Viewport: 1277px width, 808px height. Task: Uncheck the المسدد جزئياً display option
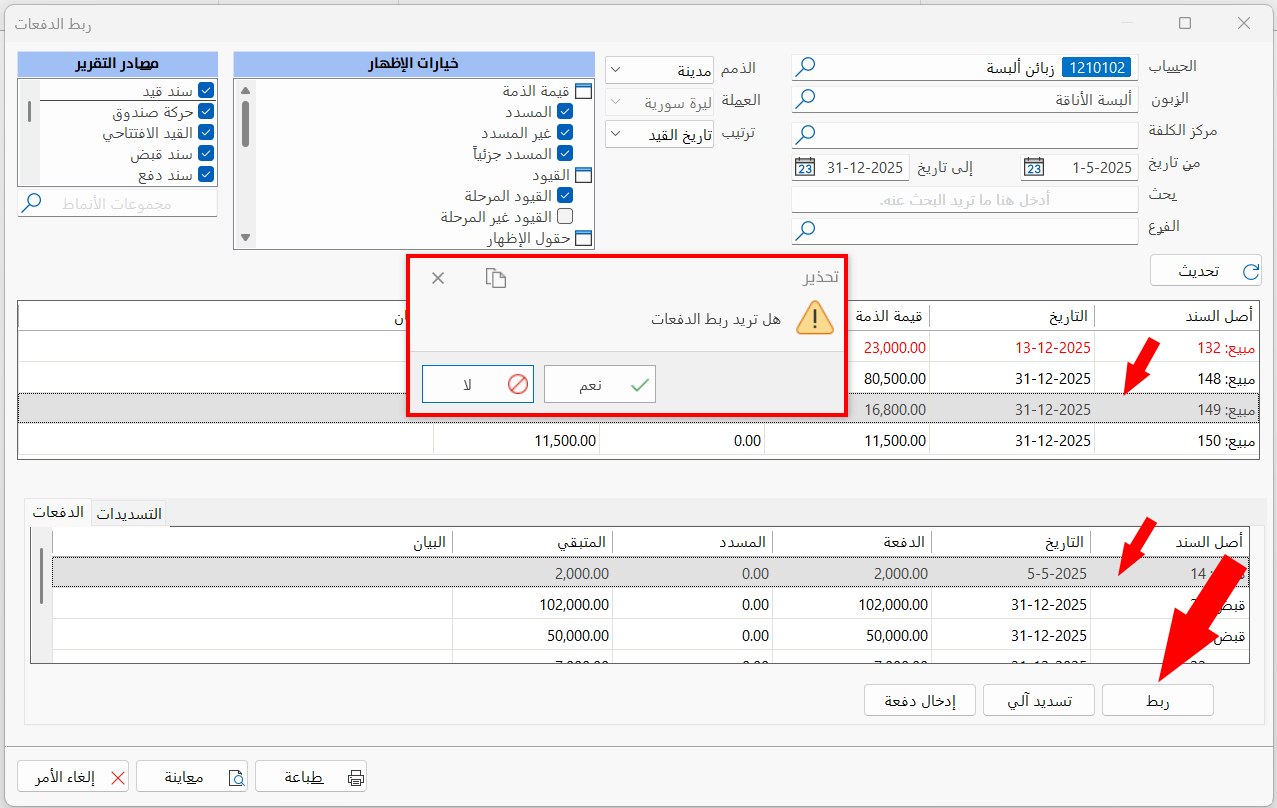point(564,153)
